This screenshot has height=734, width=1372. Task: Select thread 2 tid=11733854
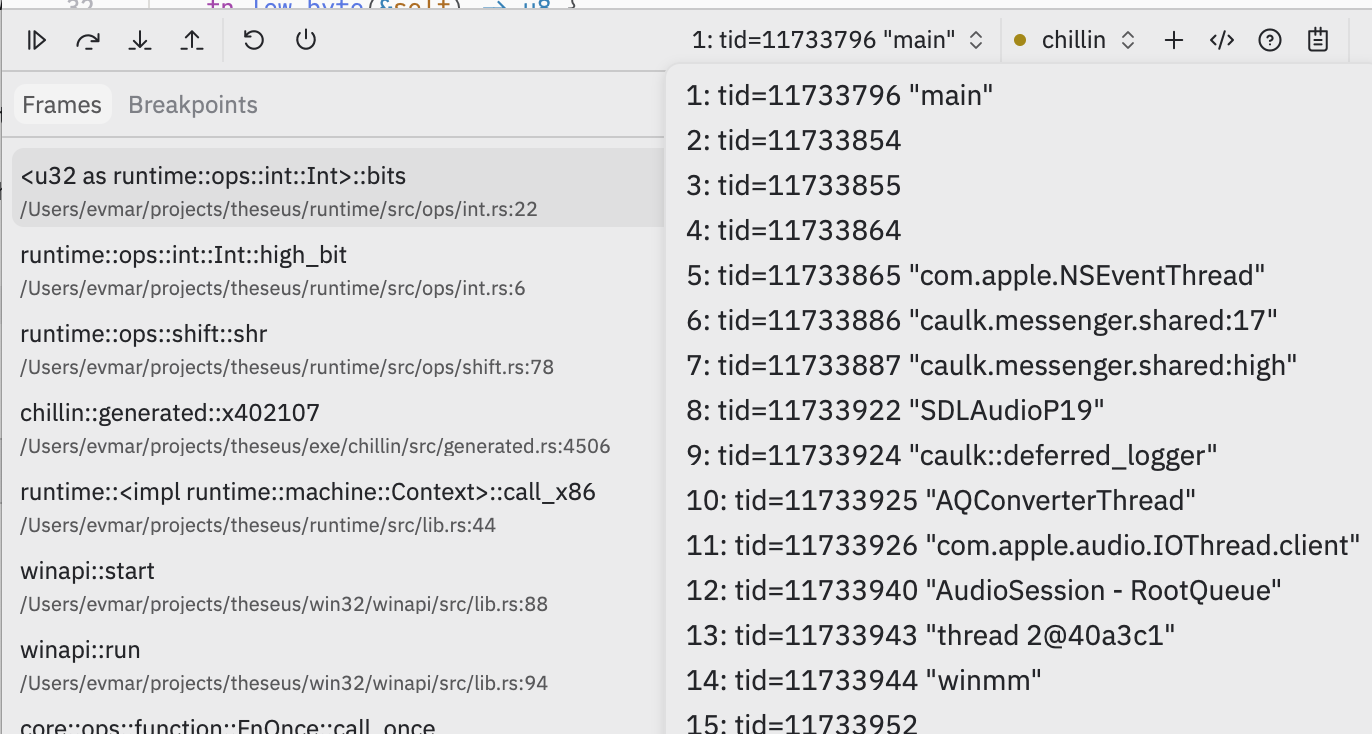point(794,141)
